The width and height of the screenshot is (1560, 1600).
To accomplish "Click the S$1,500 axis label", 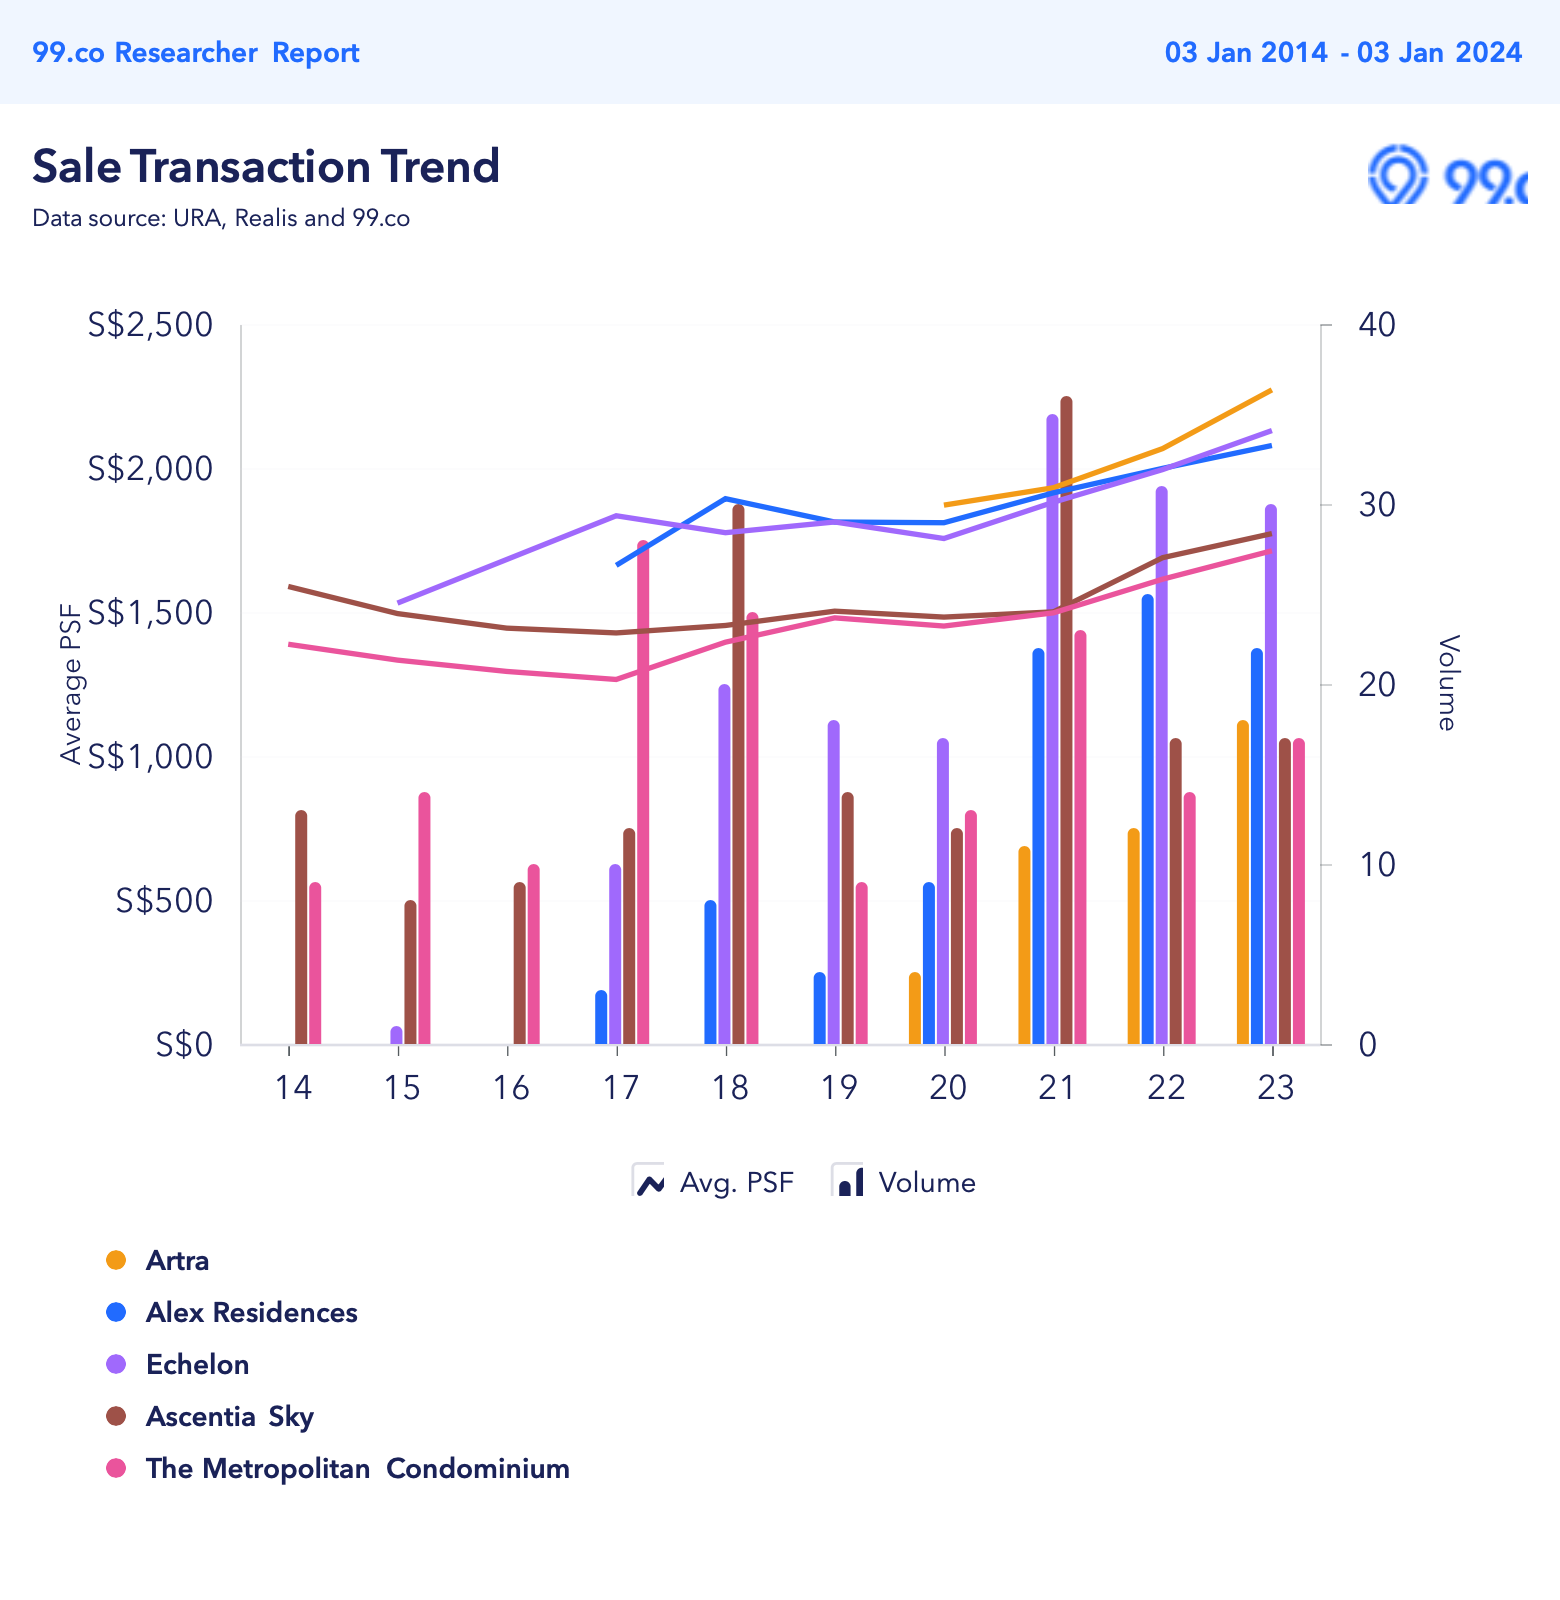I will pyautogui.click(x=150, y=613).
